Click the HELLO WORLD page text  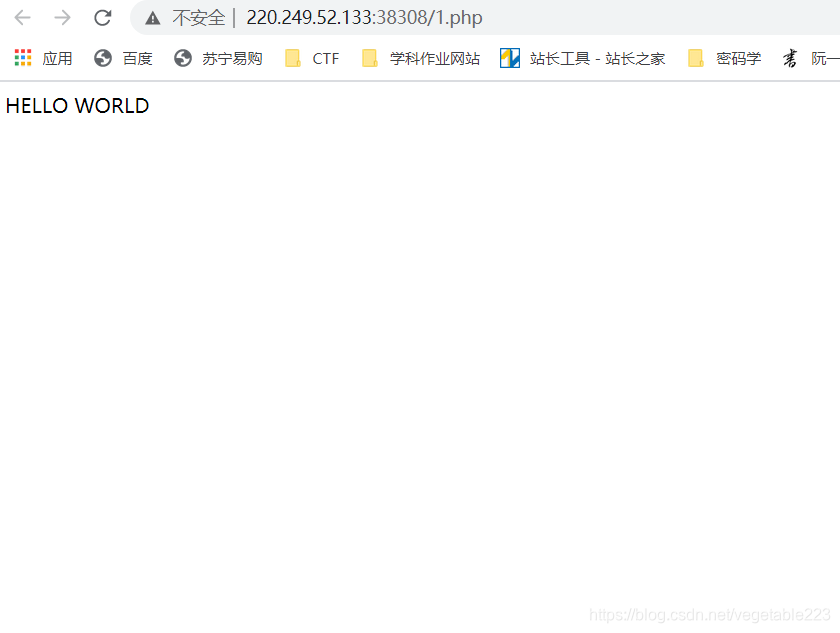pos(77,106)
